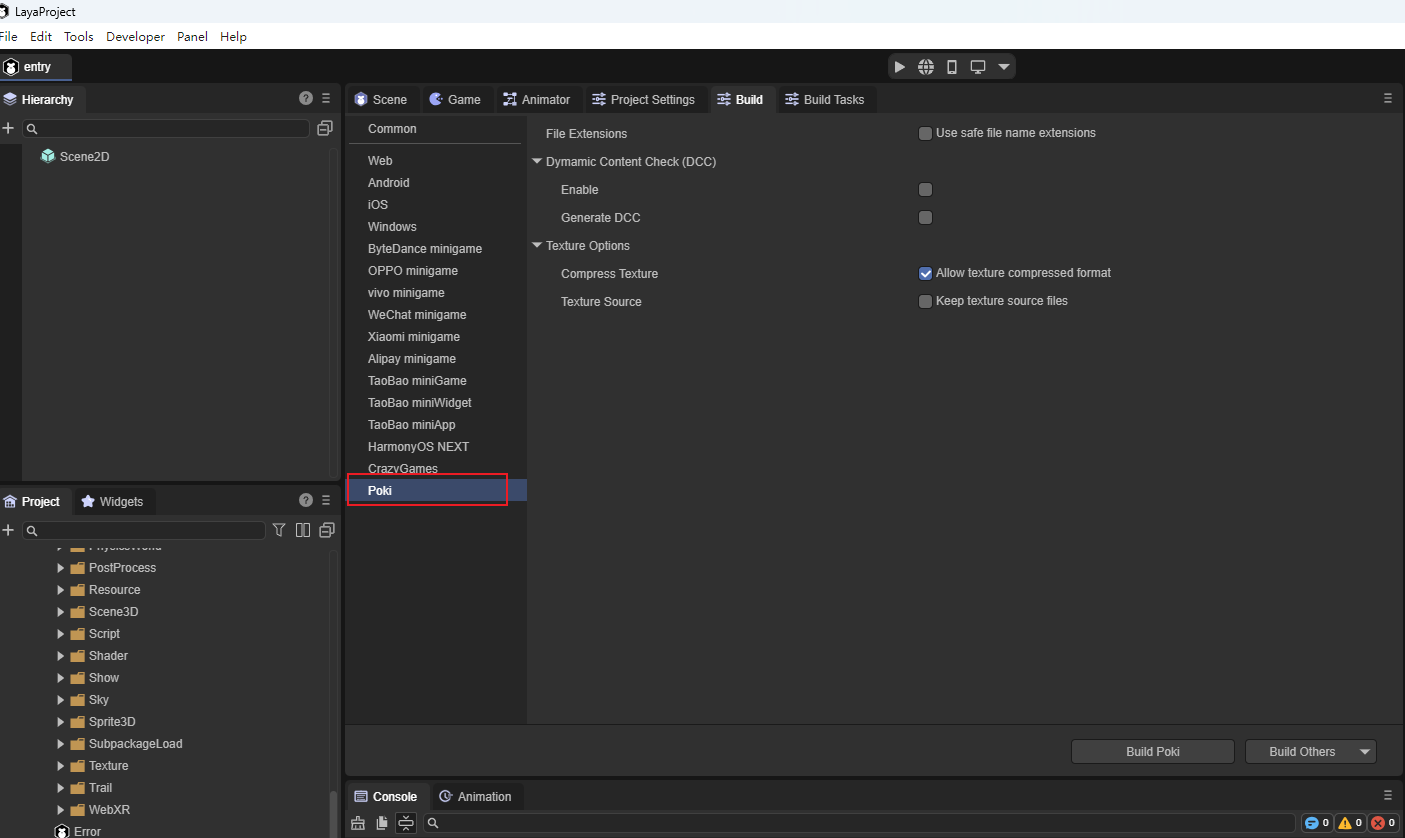1405x838 pixels.
Task: Expand the Shader folder
Action: tap(61, 656)
